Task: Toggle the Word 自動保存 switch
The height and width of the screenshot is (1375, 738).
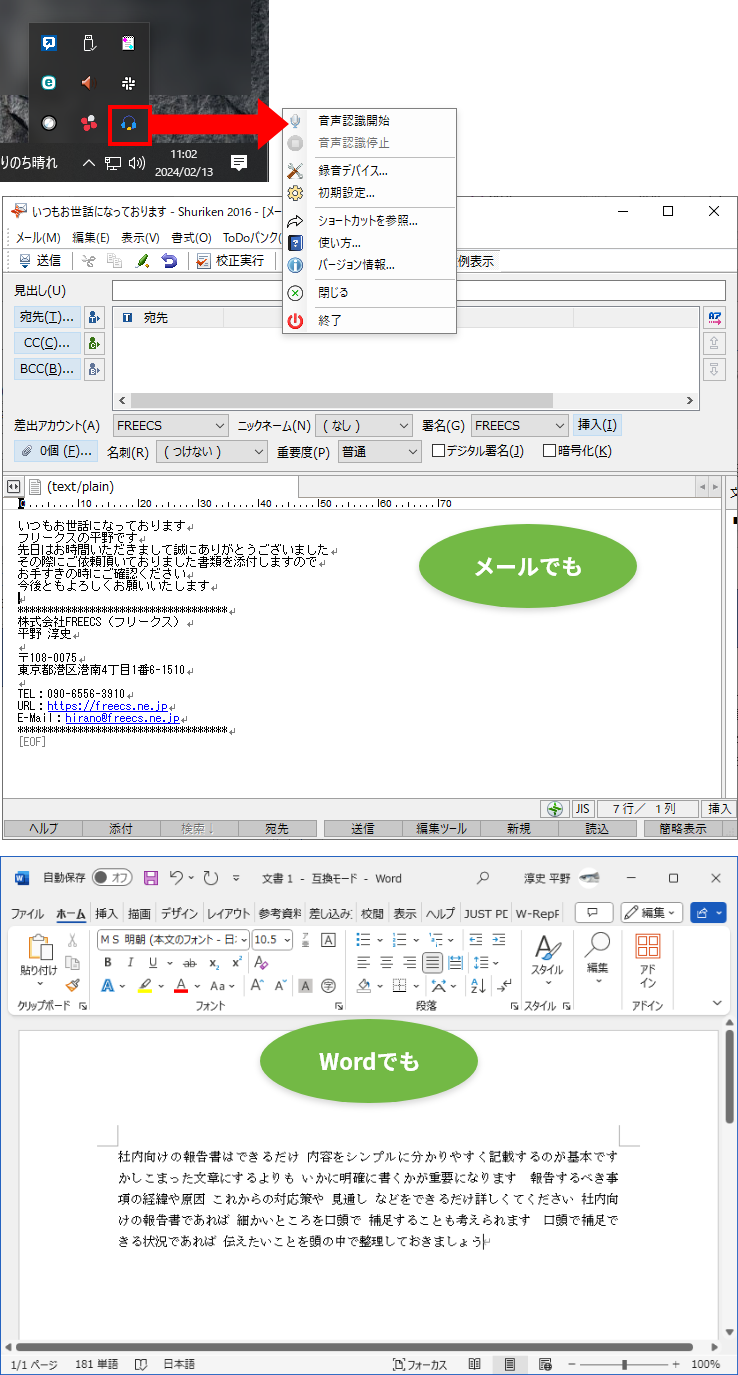Action: (x=112, y=878)
